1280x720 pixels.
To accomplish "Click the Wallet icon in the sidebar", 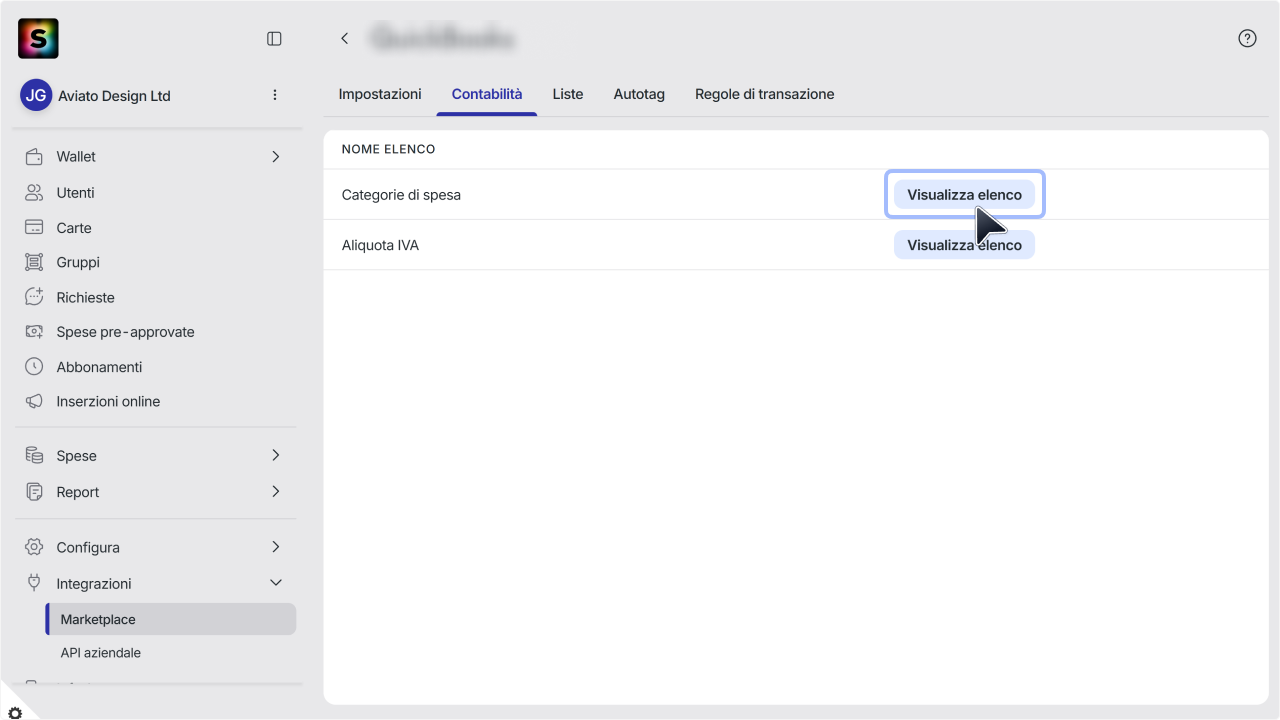I will [x=34, y=156].
